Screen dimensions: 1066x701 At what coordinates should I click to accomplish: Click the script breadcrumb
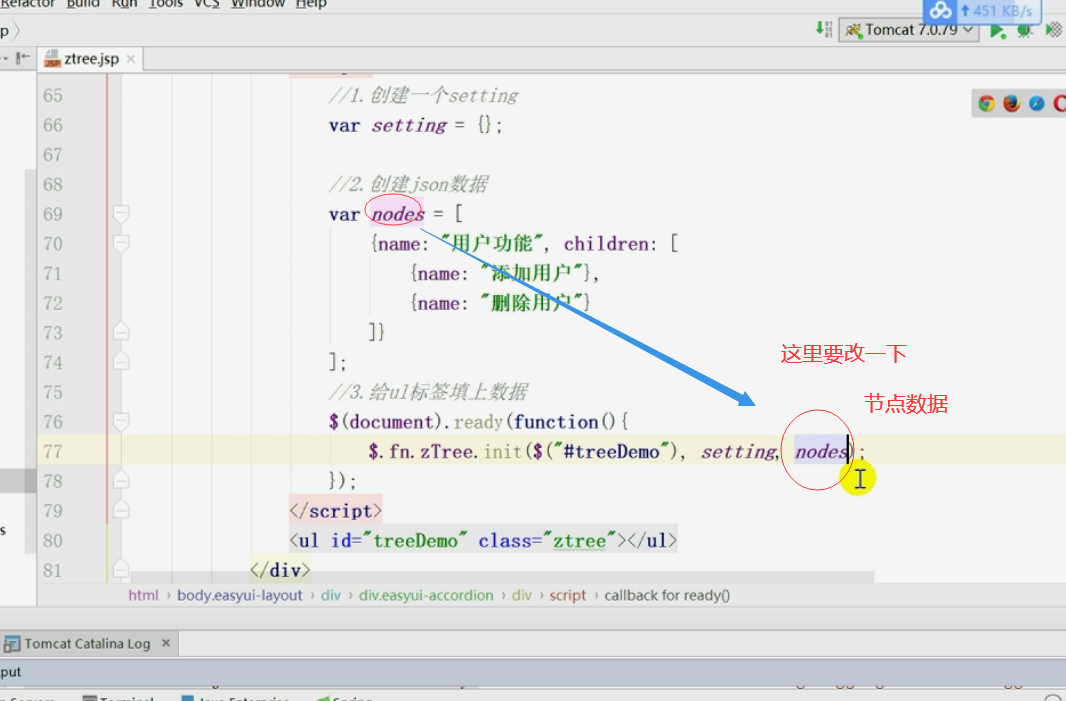click(x=568, y=595)
